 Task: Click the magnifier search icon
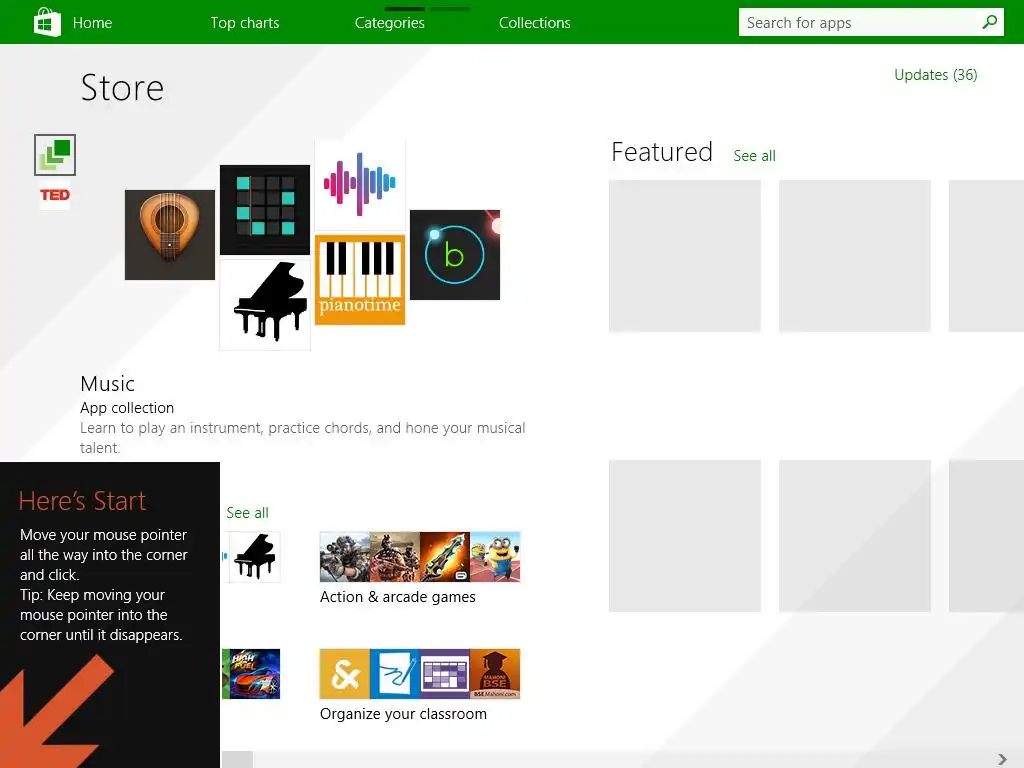coord(990,22)
